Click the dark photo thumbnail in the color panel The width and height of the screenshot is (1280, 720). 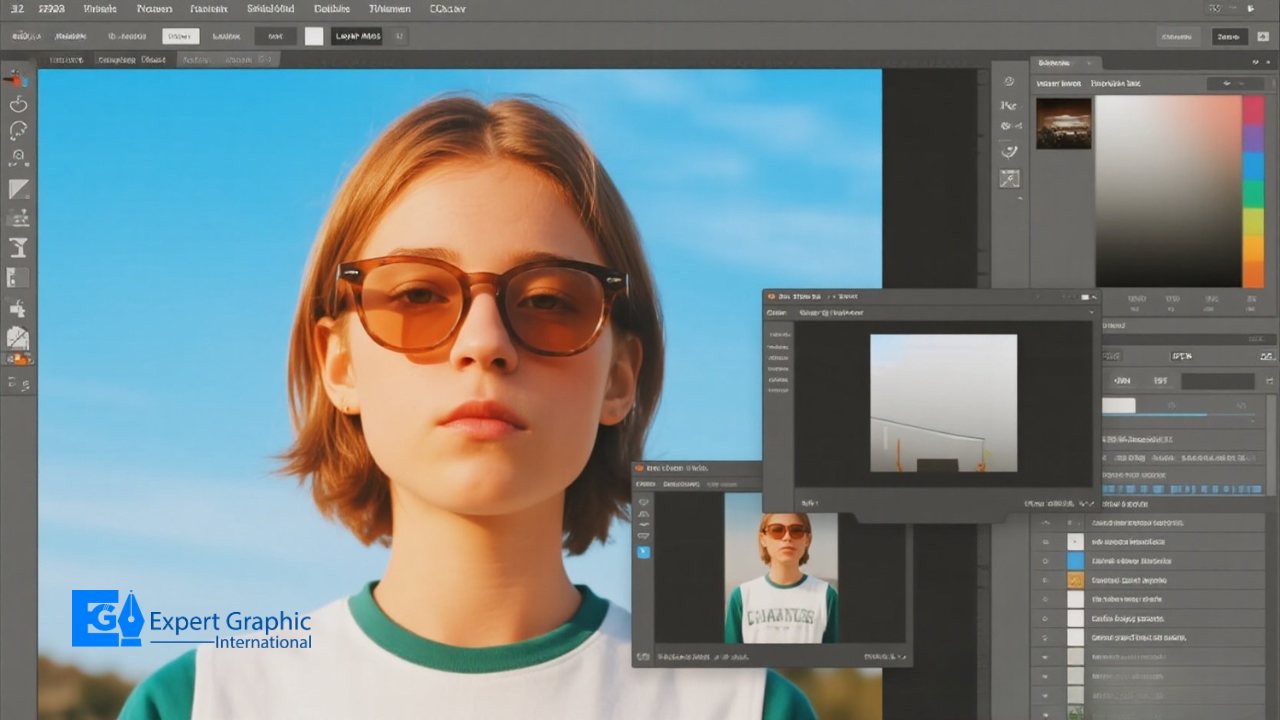[1063, 123]
